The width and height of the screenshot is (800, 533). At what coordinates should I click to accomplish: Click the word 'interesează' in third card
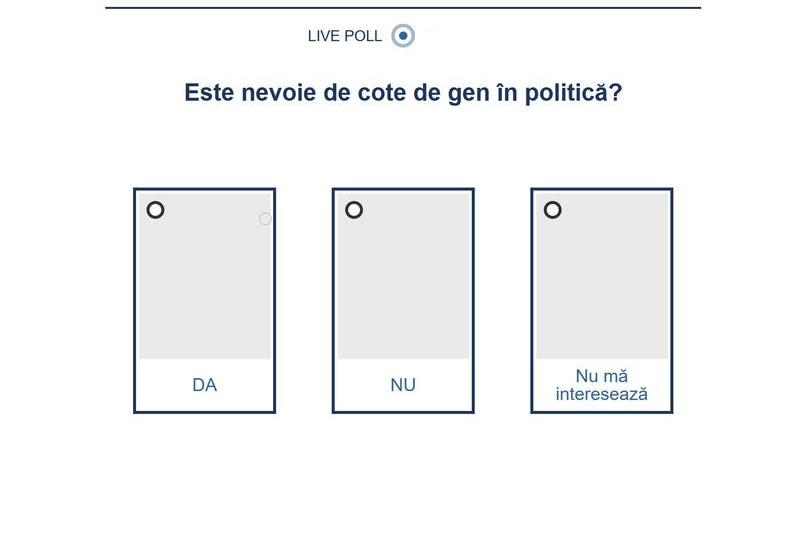tap(601, 394)
